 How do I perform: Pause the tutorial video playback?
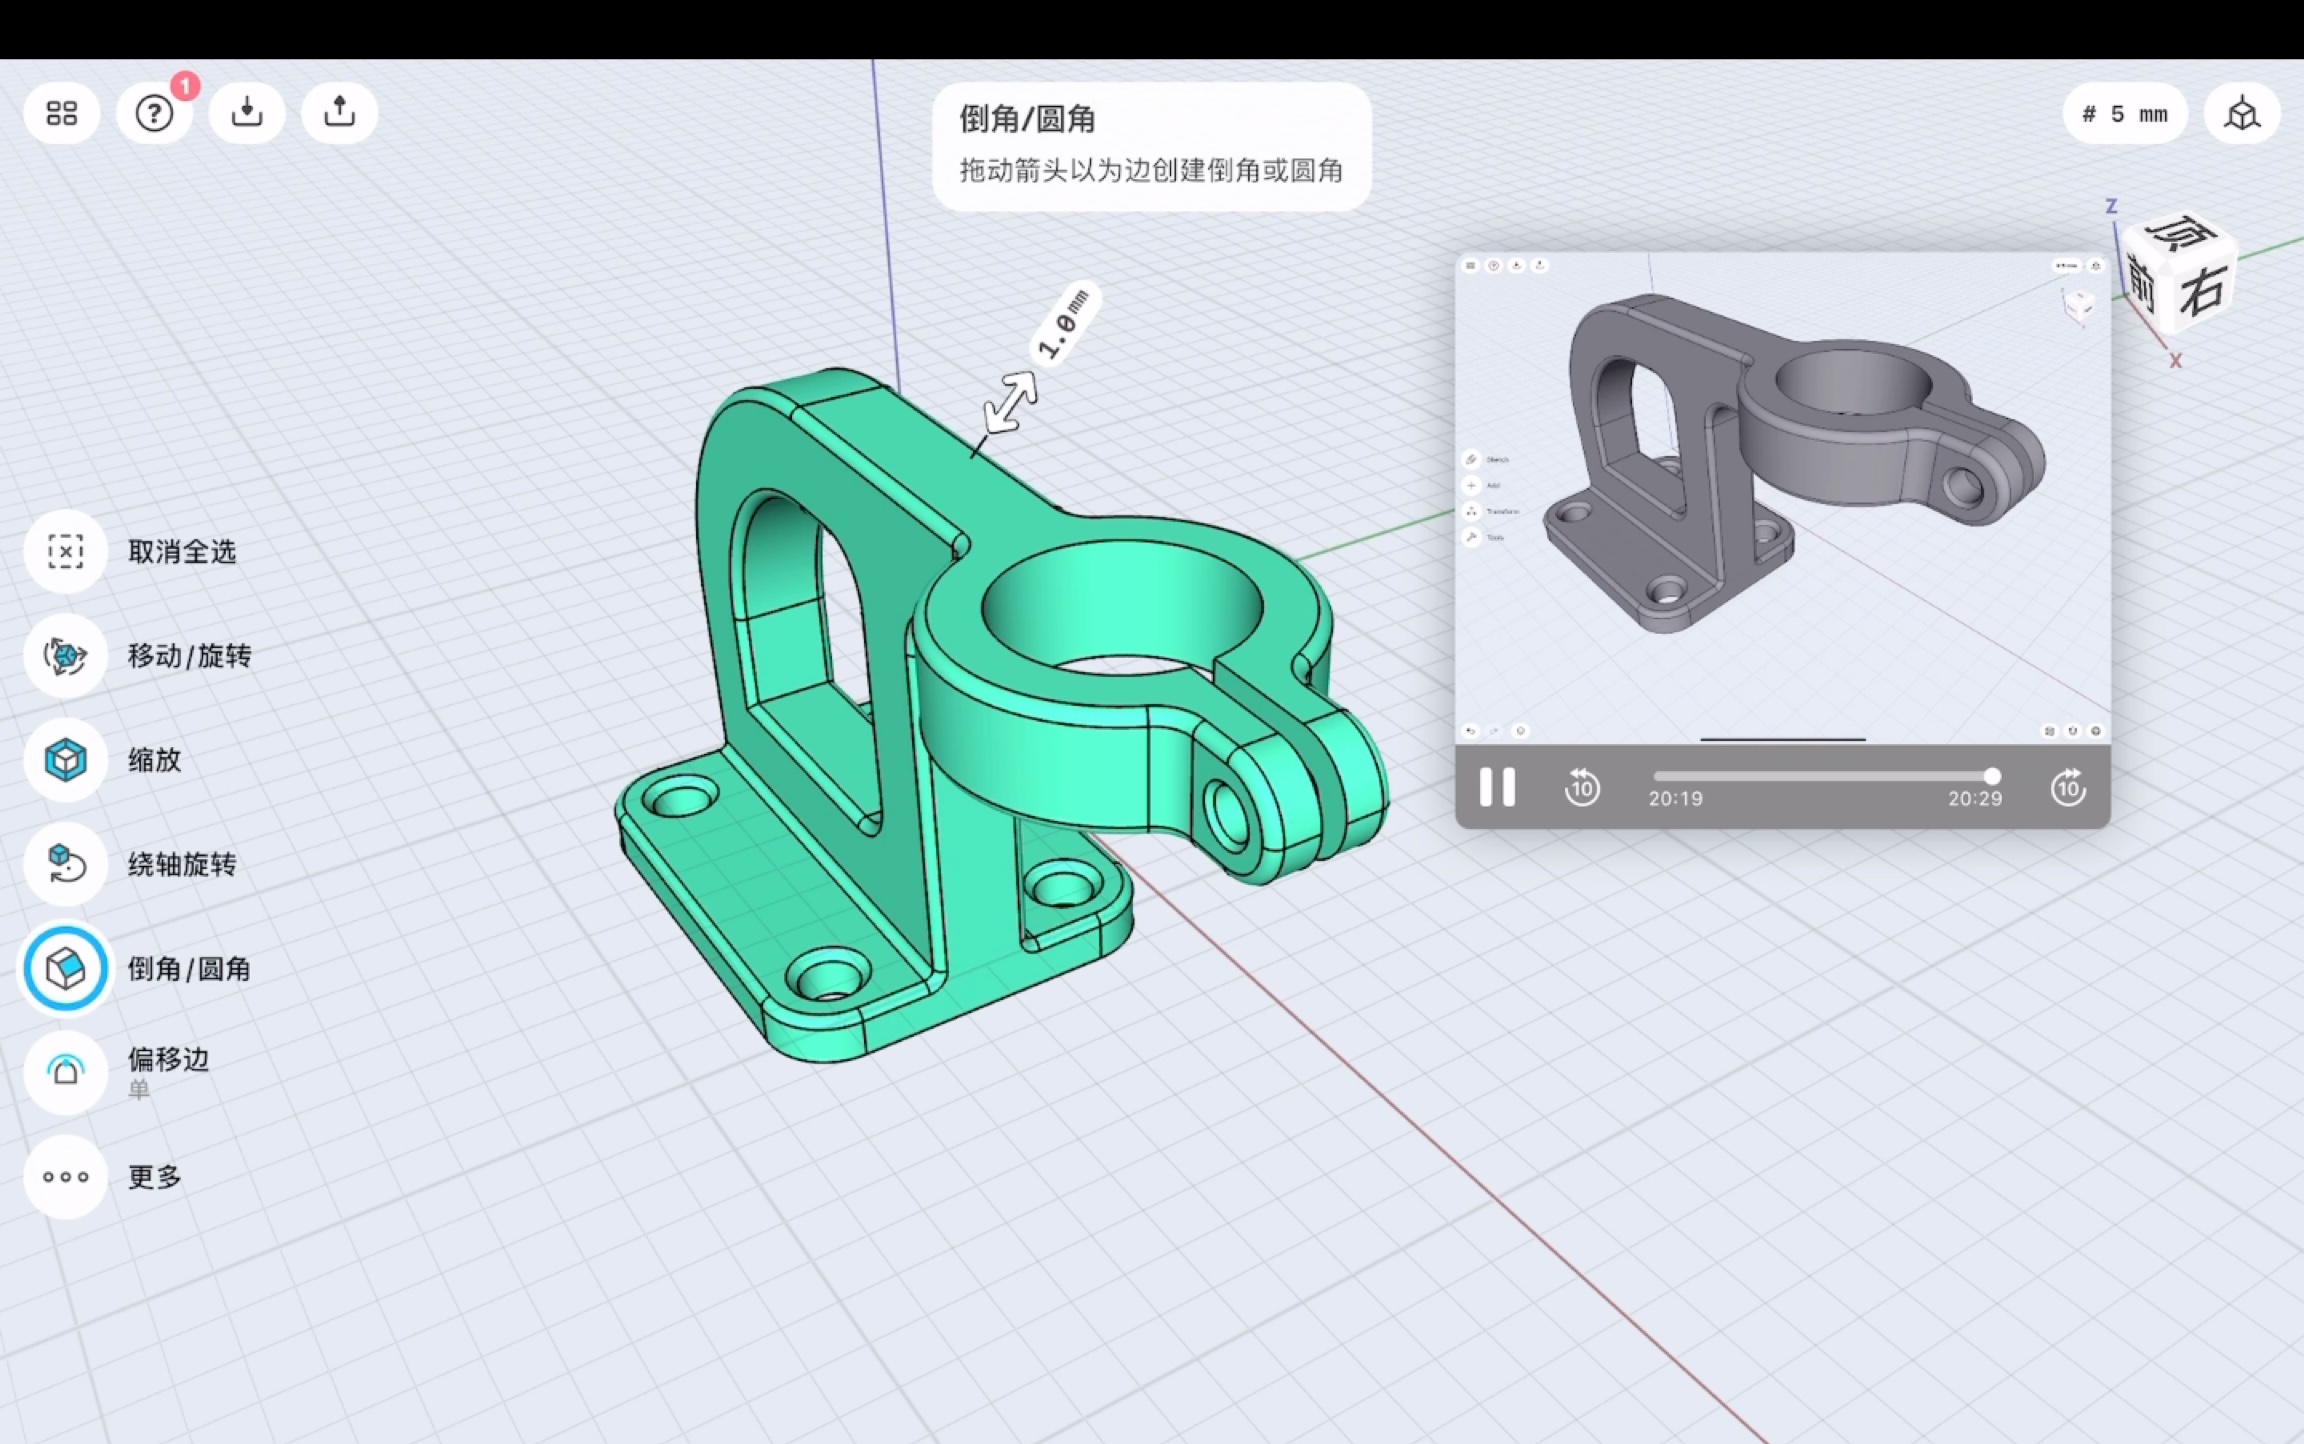click(1497, 788)
